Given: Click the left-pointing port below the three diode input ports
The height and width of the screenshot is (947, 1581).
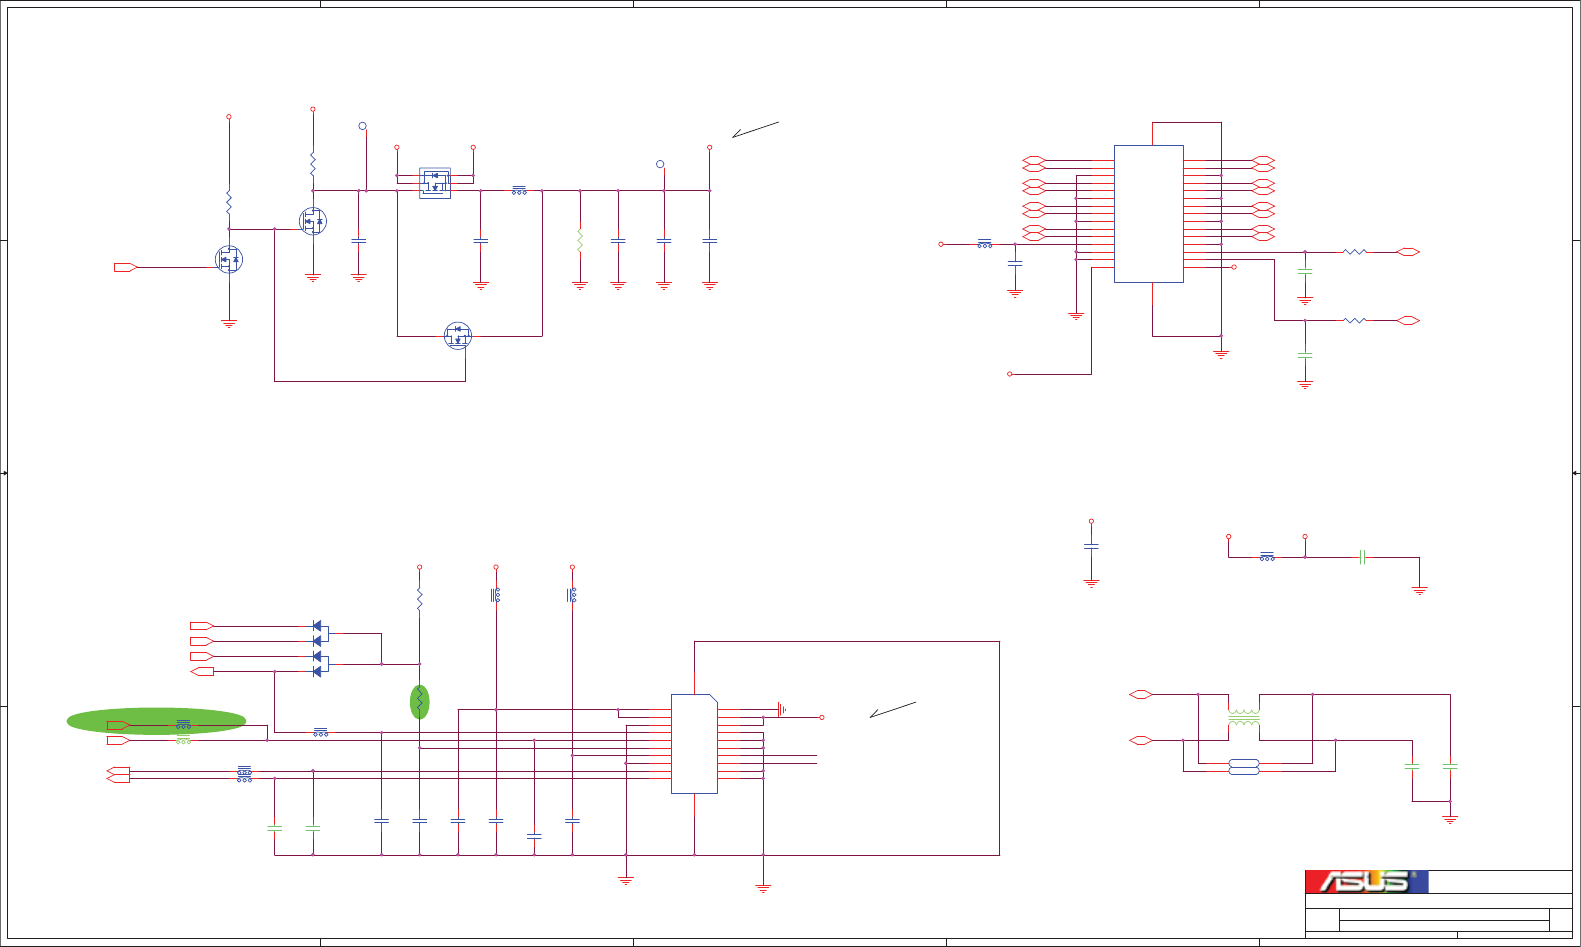Looking at the screenshot, I should click(202, 671).
